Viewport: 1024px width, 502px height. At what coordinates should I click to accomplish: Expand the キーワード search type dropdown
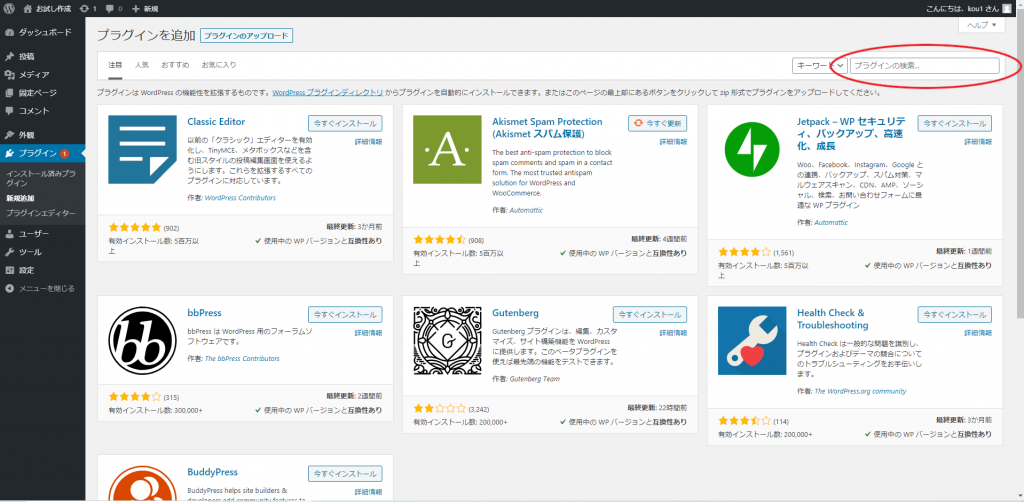pyautogui.click(x=820, y=66)
